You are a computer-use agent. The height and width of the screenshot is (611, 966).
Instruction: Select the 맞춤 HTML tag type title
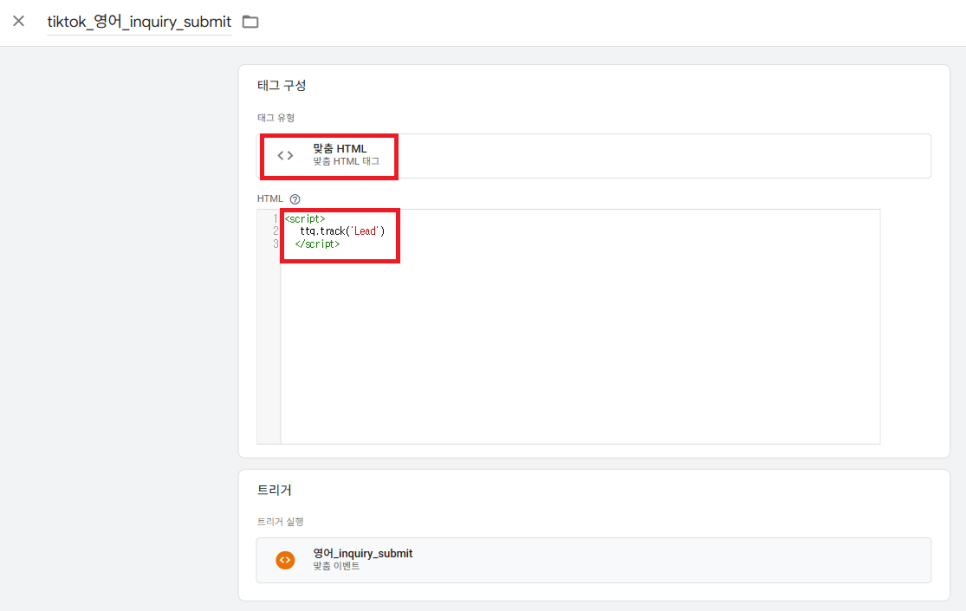click(339, 149)
